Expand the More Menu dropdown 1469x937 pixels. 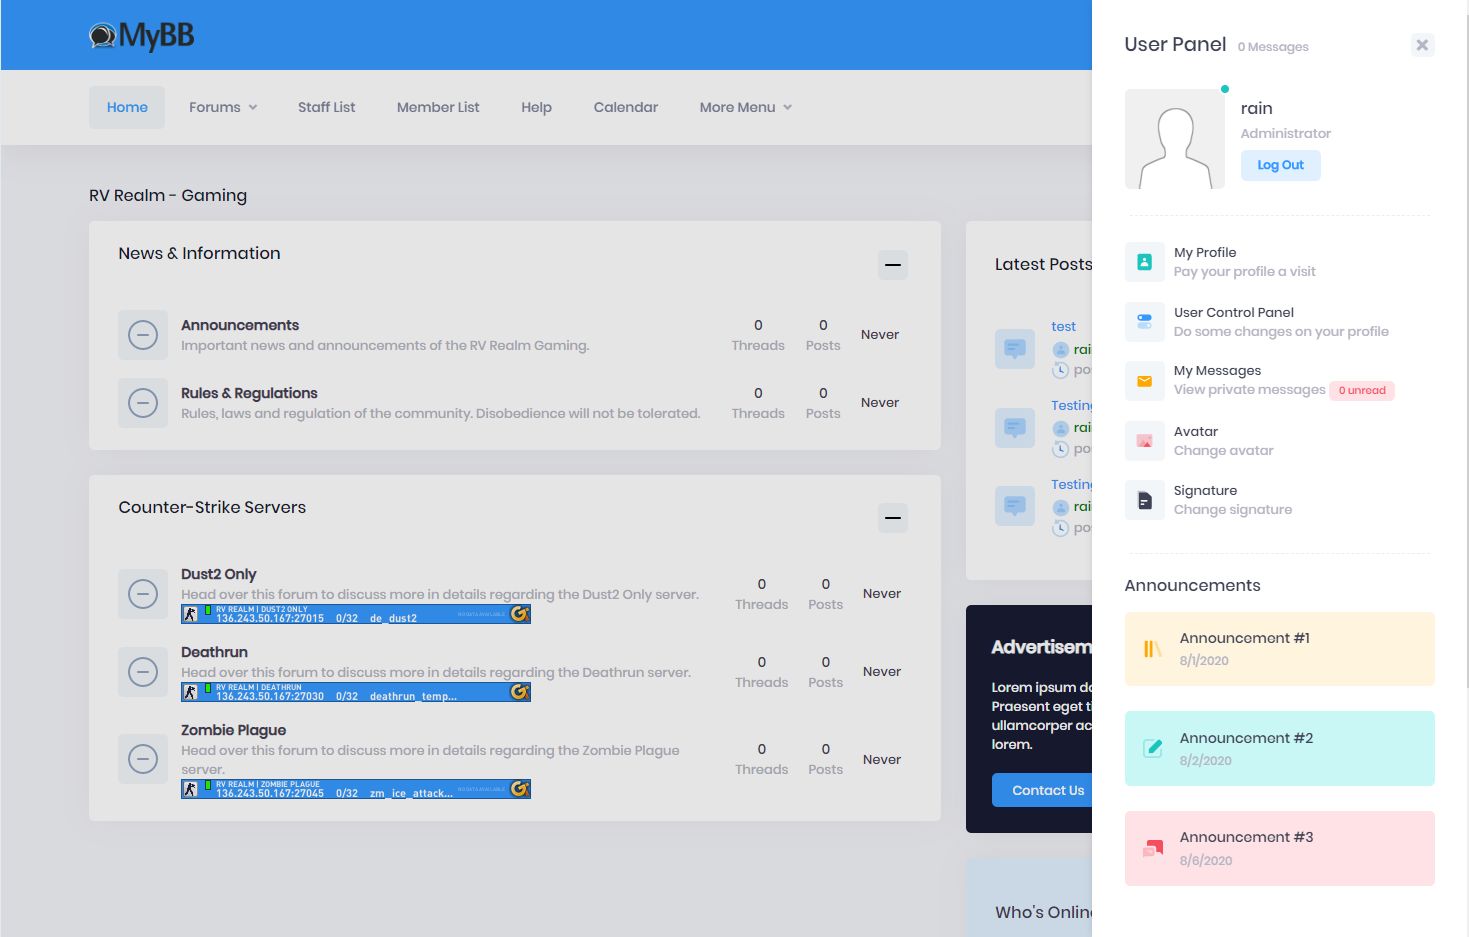coord(746,107)
